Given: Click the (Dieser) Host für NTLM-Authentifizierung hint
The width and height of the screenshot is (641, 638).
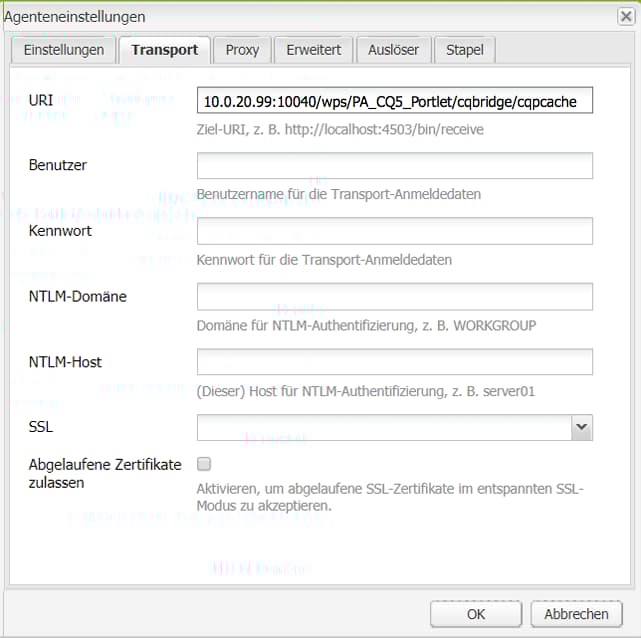Looking at the screenshot, I should click(366, 392).
